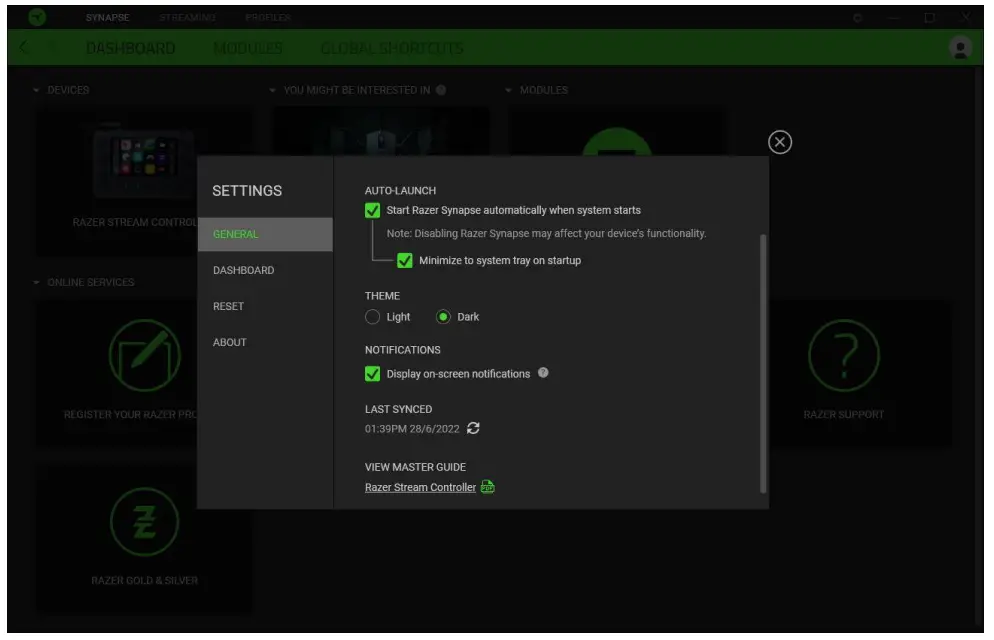Click the Razer logo in the title bar
The width and height of the screenshot is (994, 640).
click(x=36, y=18)
